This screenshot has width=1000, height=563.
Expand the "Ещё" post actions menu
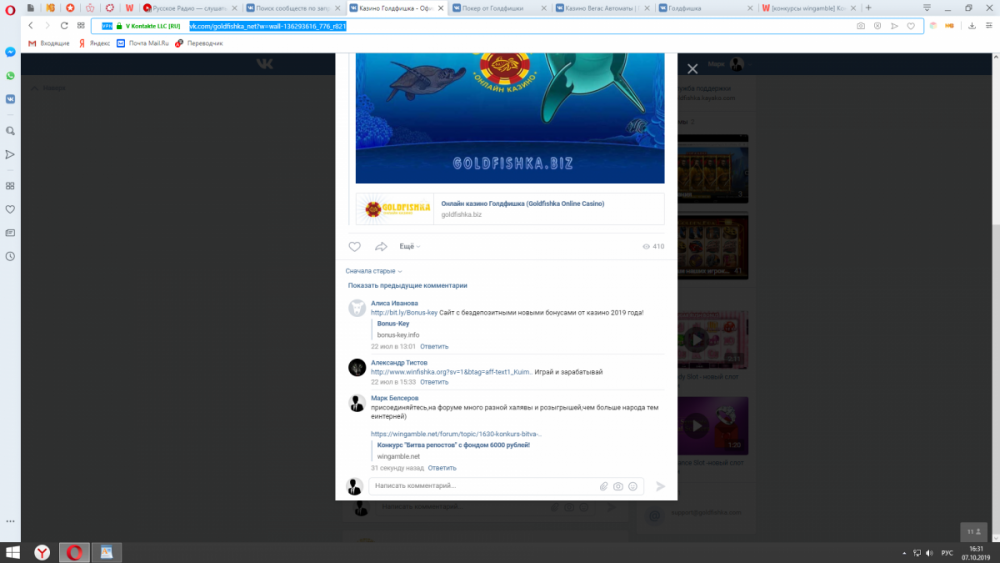tap(410, 246)
